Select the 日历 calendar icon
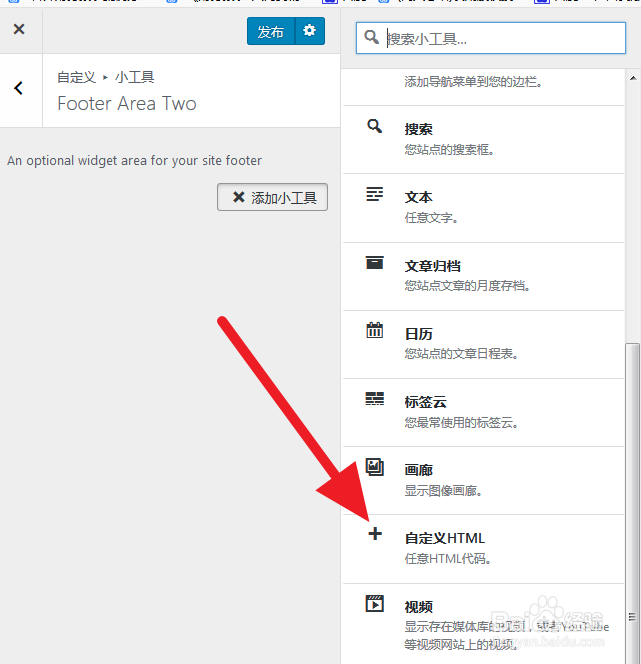 pyautogui.click(x=375, y=330)
